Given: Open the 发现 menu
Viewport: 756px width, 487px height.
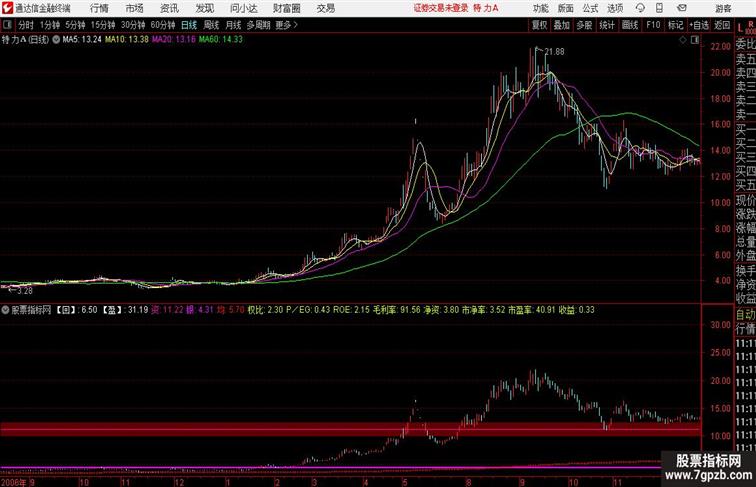Looking at the screenshot, I should click(204, 8).
